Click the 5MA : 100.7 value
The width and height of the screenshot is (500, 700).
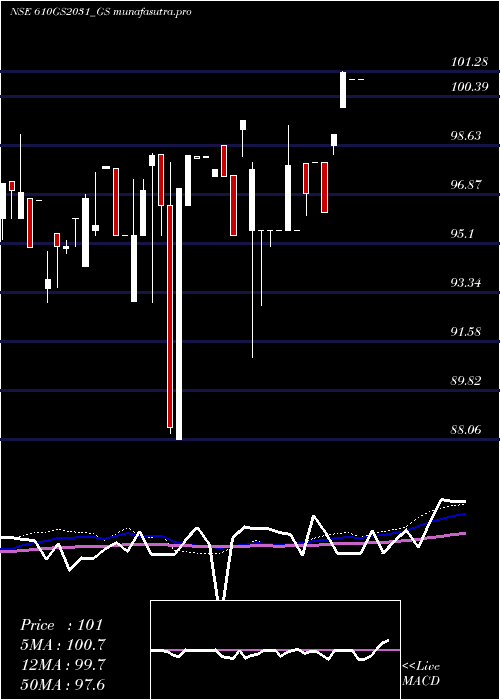63,645
